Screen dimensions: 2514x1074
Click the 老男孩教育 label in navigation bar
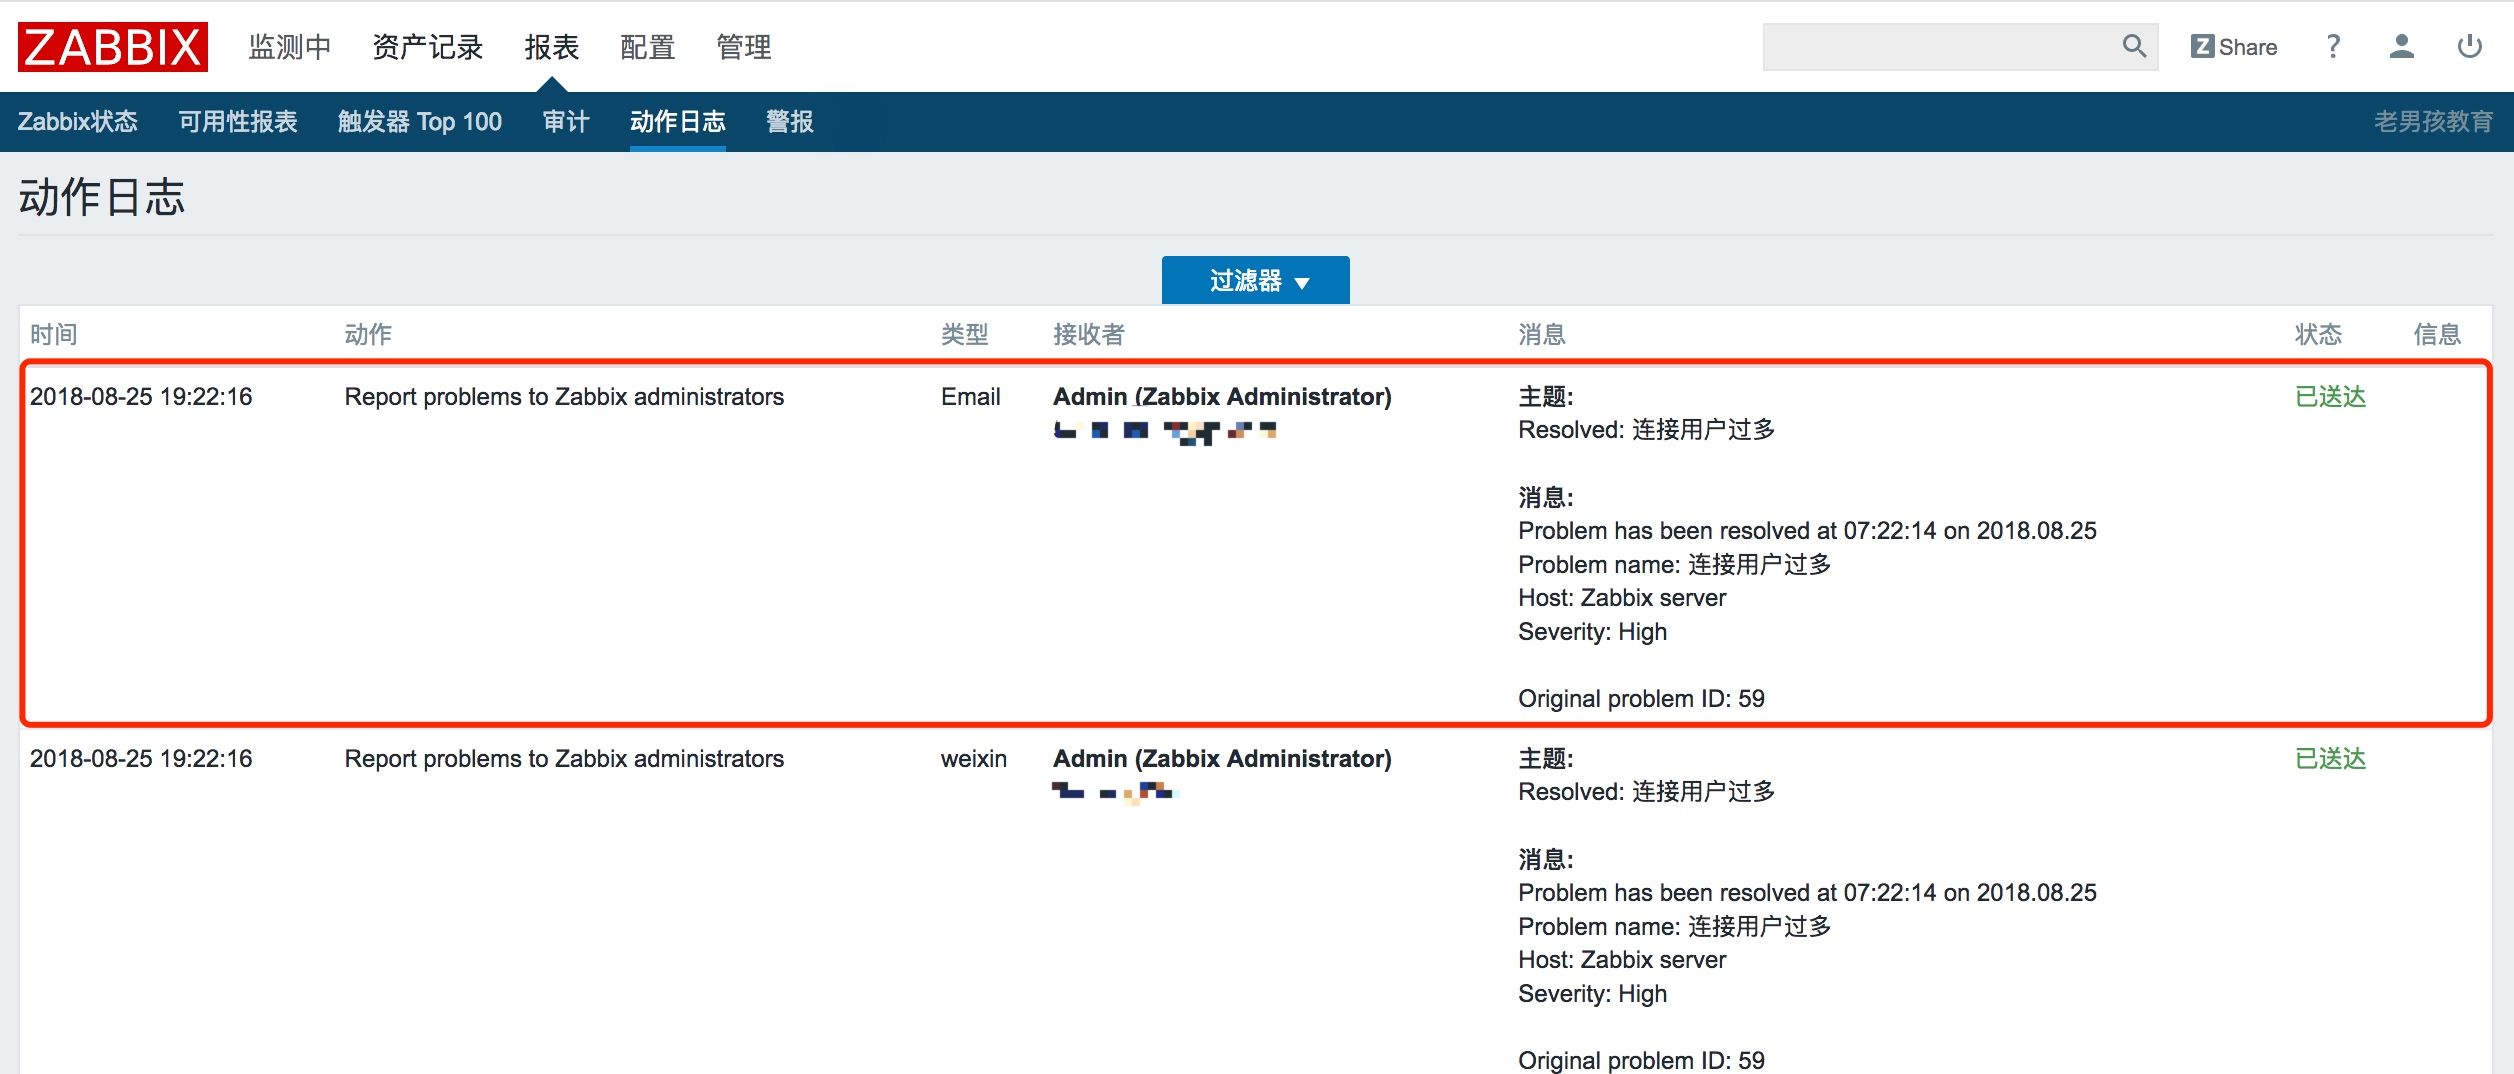point(2433,122)
